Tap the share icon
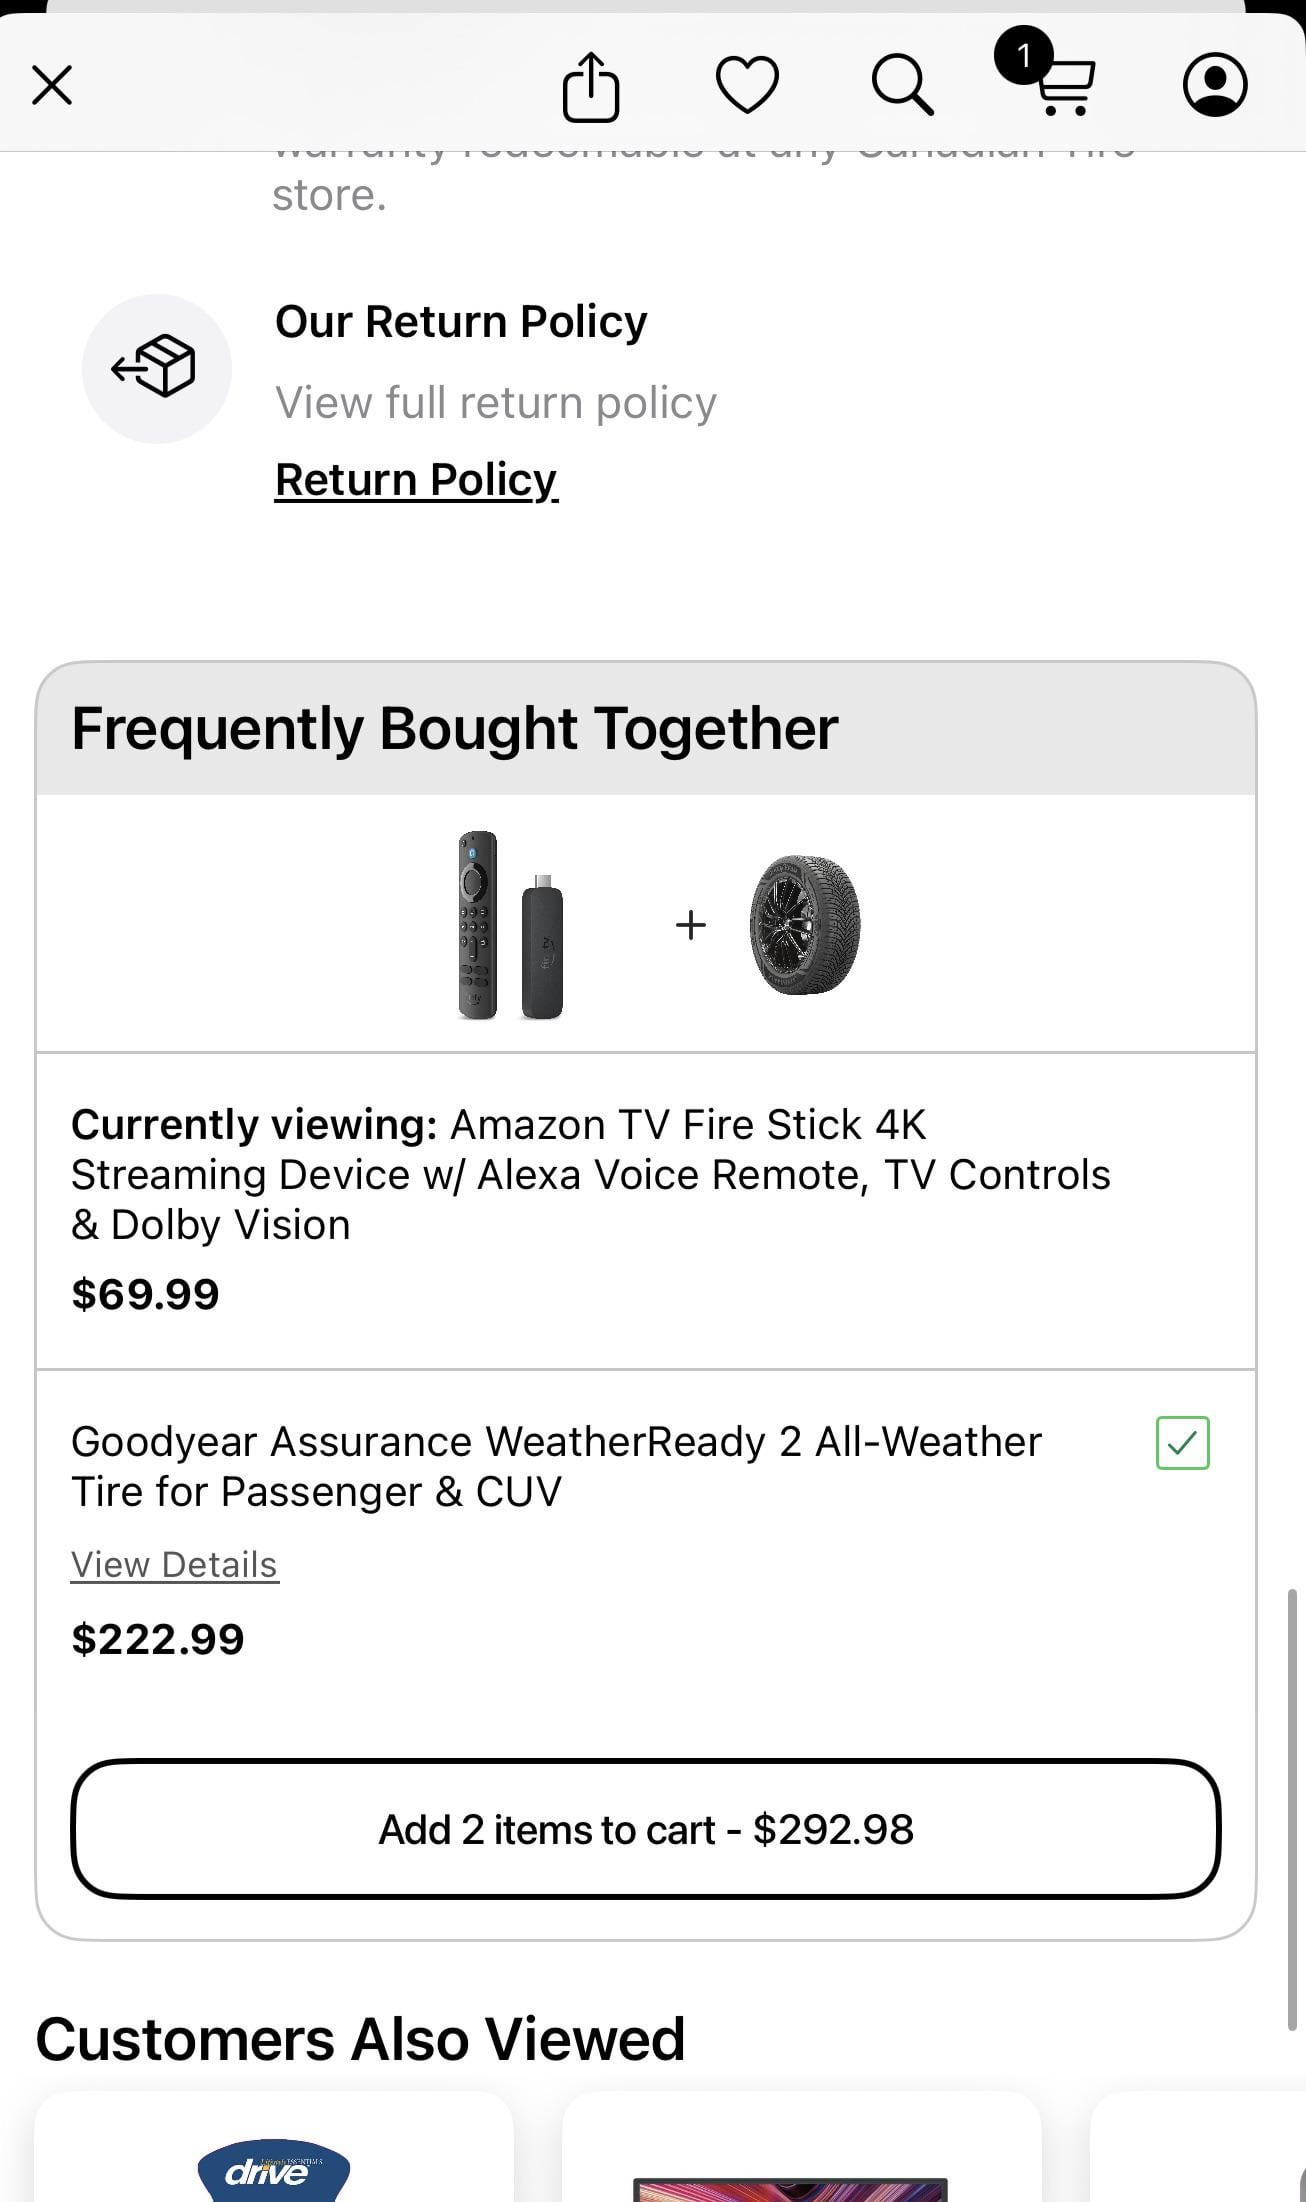Screen dimensions: 1306x2202 [591, 87]
